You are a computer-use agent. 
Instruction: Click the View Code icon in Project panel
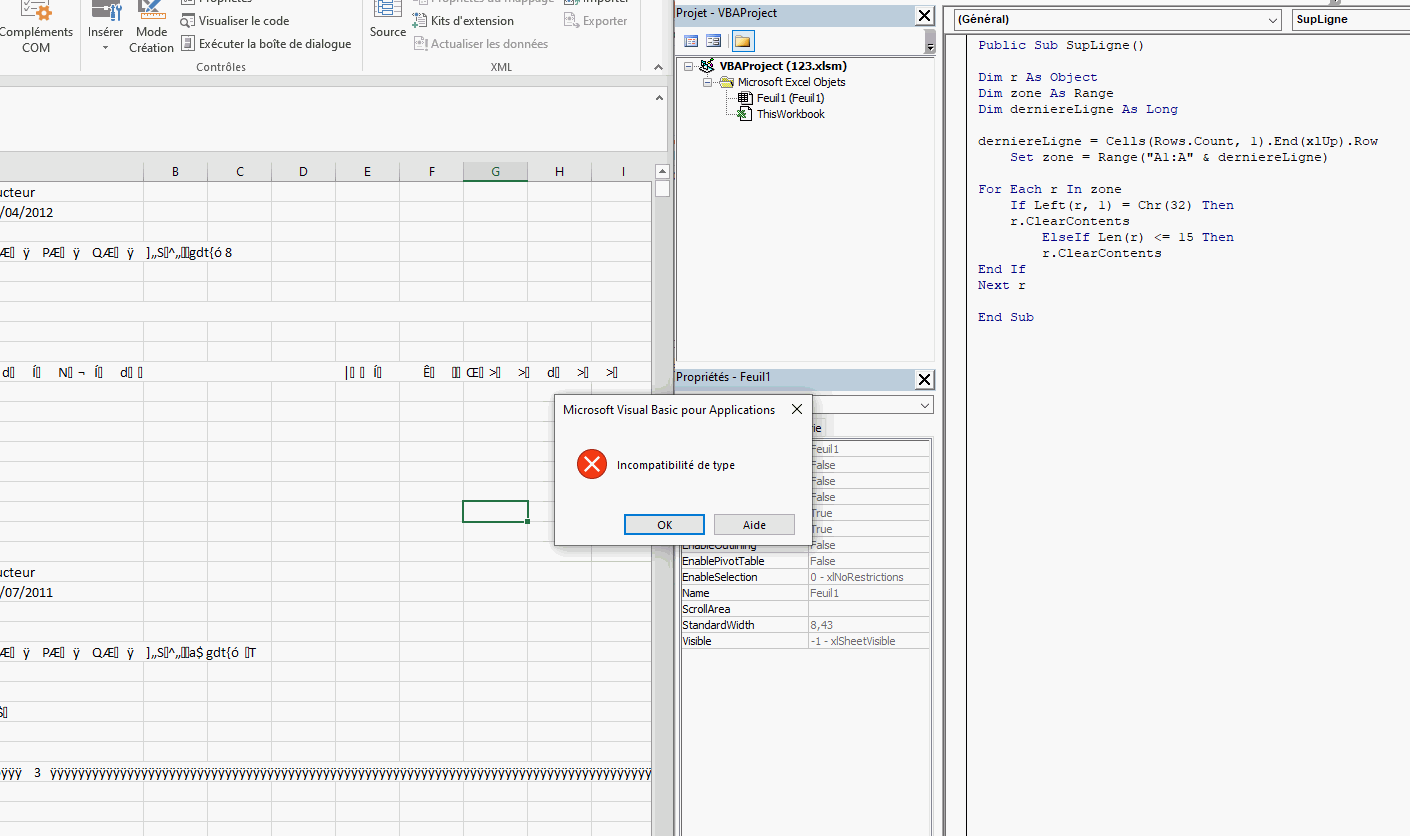click(691, 41)
